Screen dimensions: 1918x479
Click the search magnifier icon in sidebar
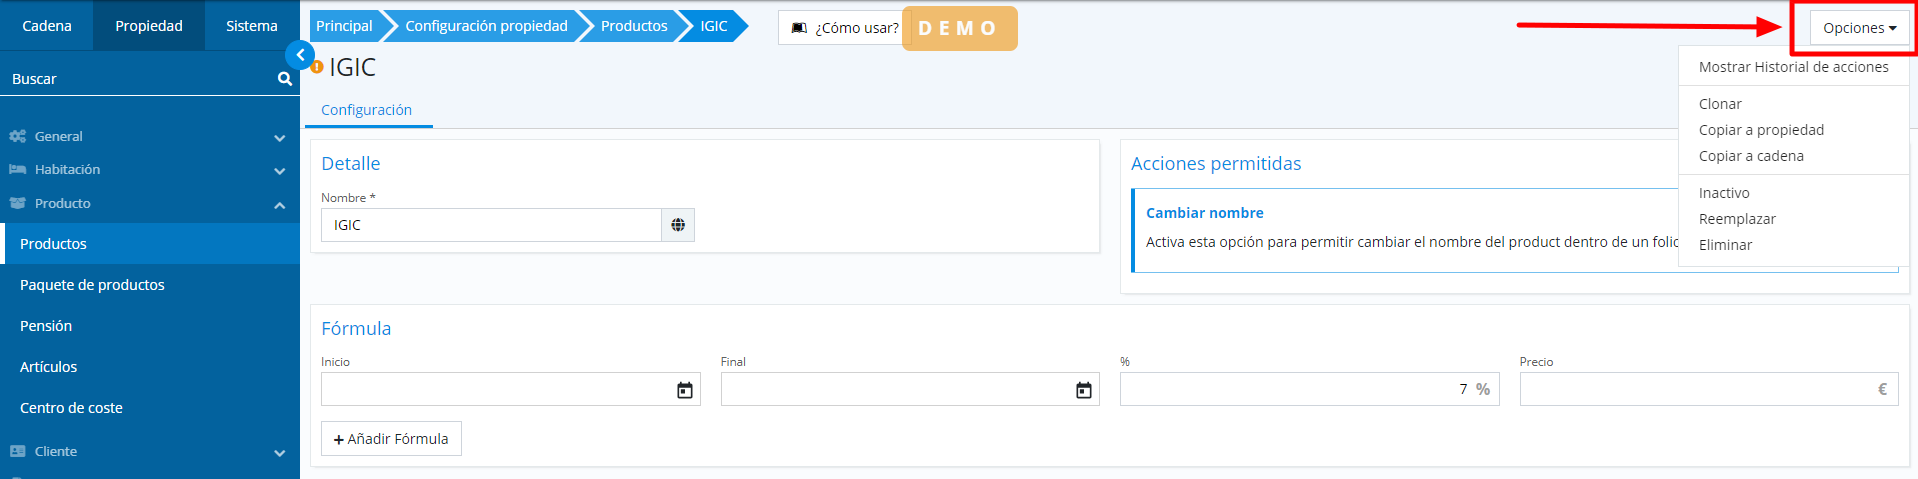[285, 79]
